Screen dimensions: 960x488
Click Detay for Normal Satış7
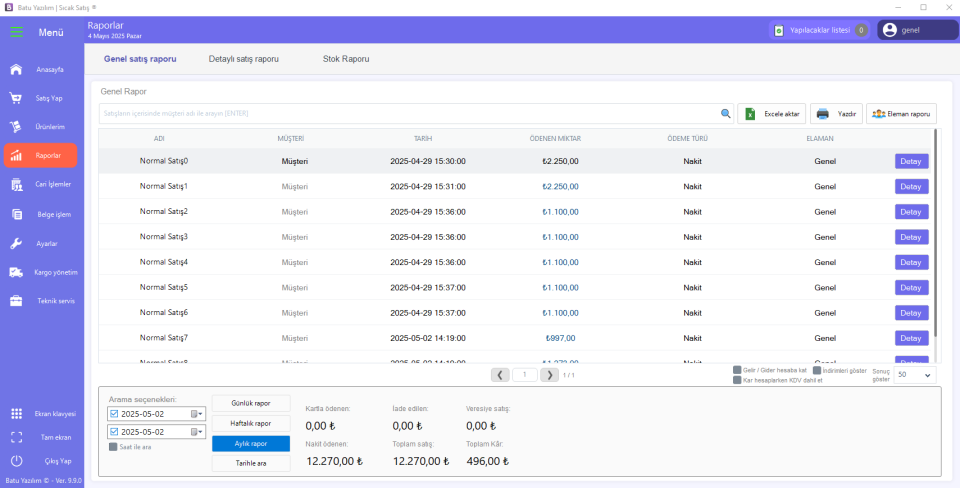pos(911,338)
